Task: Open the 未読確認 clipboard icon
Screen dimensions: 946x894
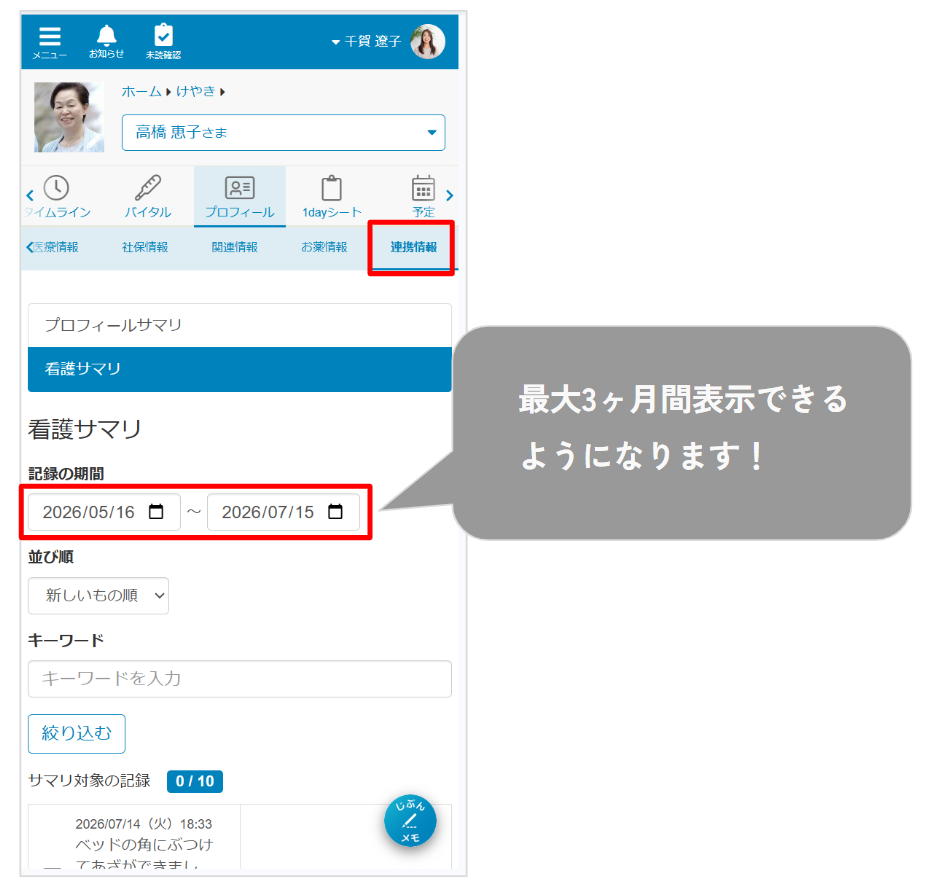Action: click(163, 42)
